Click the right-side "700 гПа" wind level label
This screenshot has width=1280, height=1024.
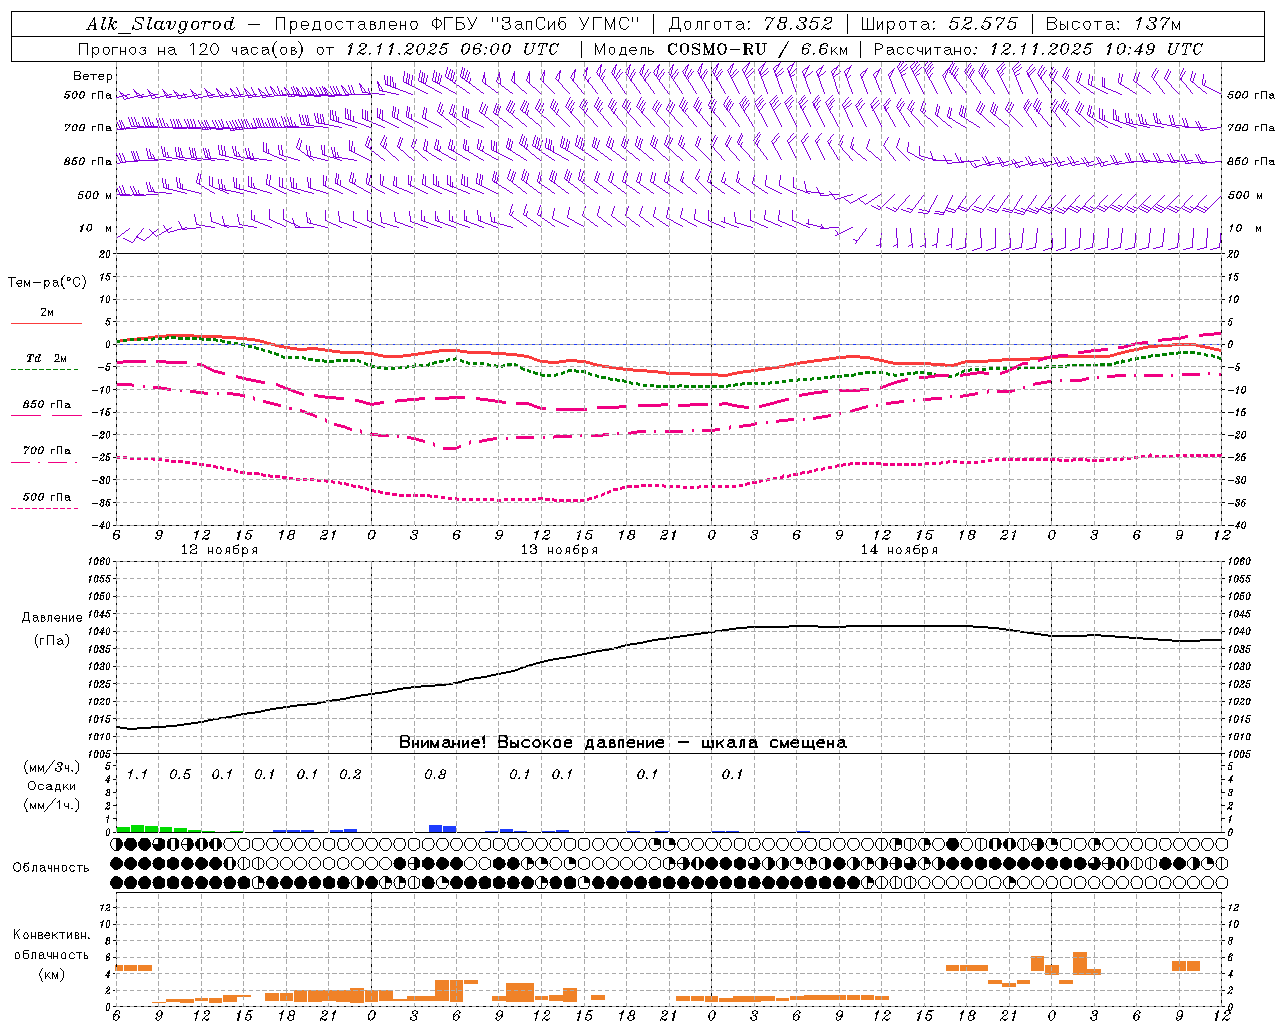1251,128
